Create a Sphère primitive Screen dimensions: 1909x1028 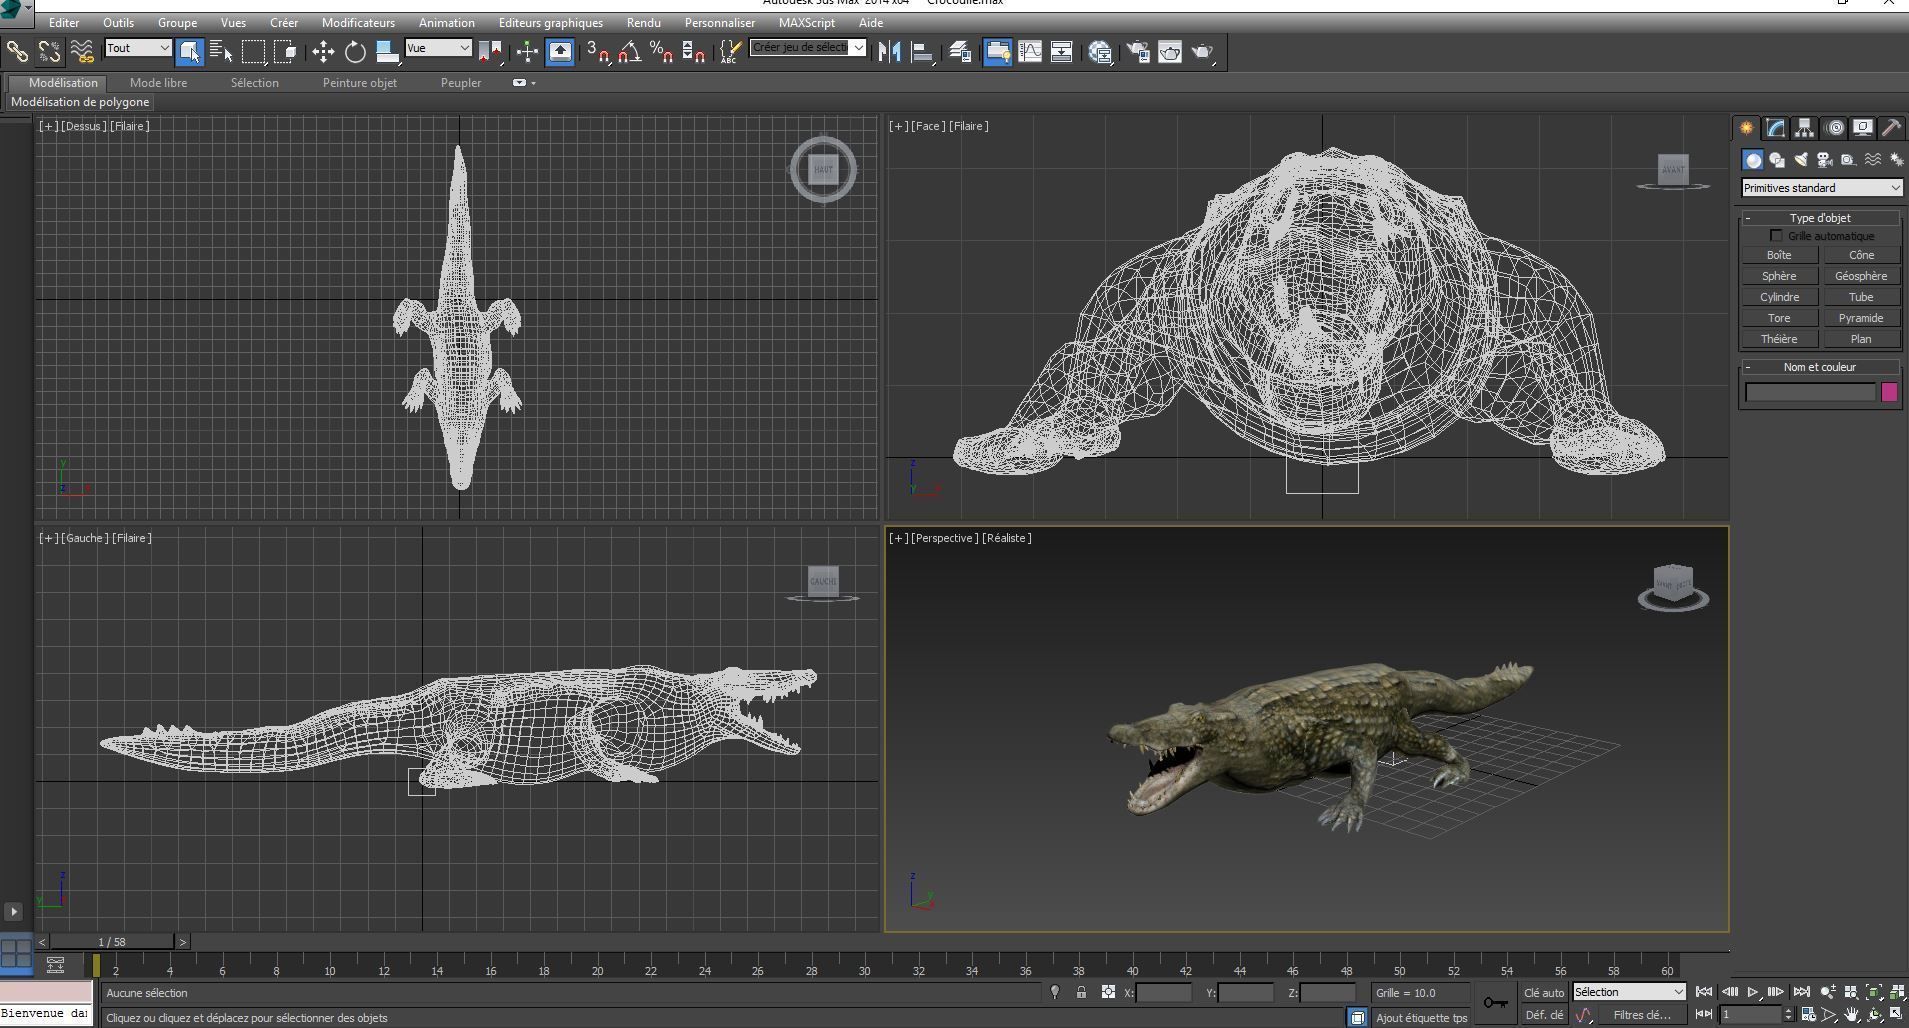(x=1779, y=276)
